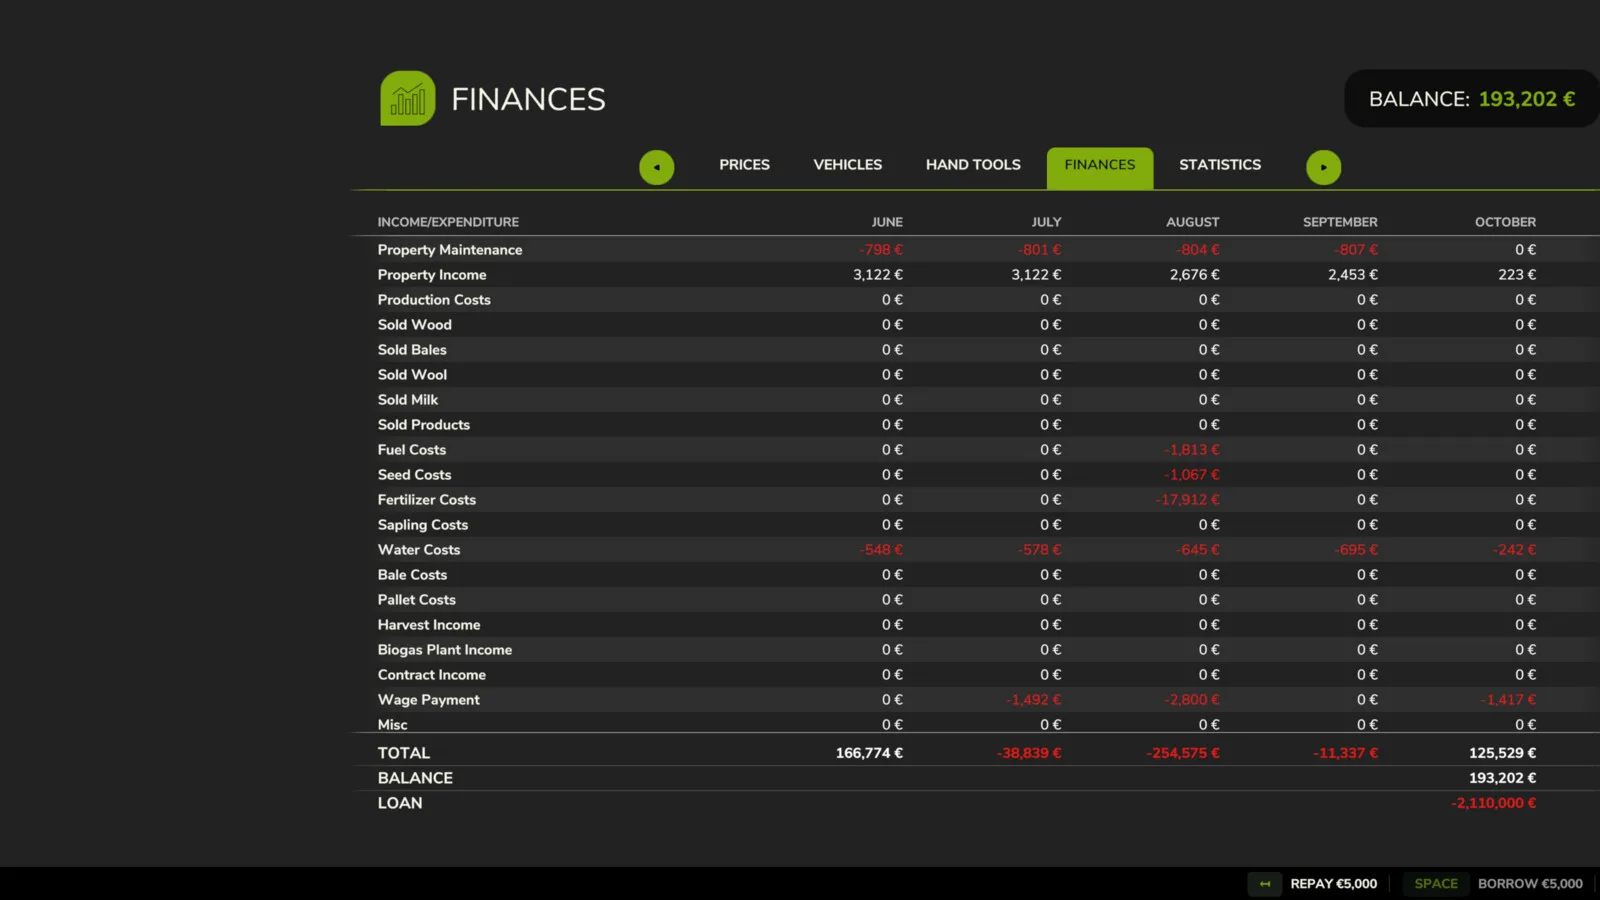
Task: Click the Water Costs row label
Action: (419, 550)
